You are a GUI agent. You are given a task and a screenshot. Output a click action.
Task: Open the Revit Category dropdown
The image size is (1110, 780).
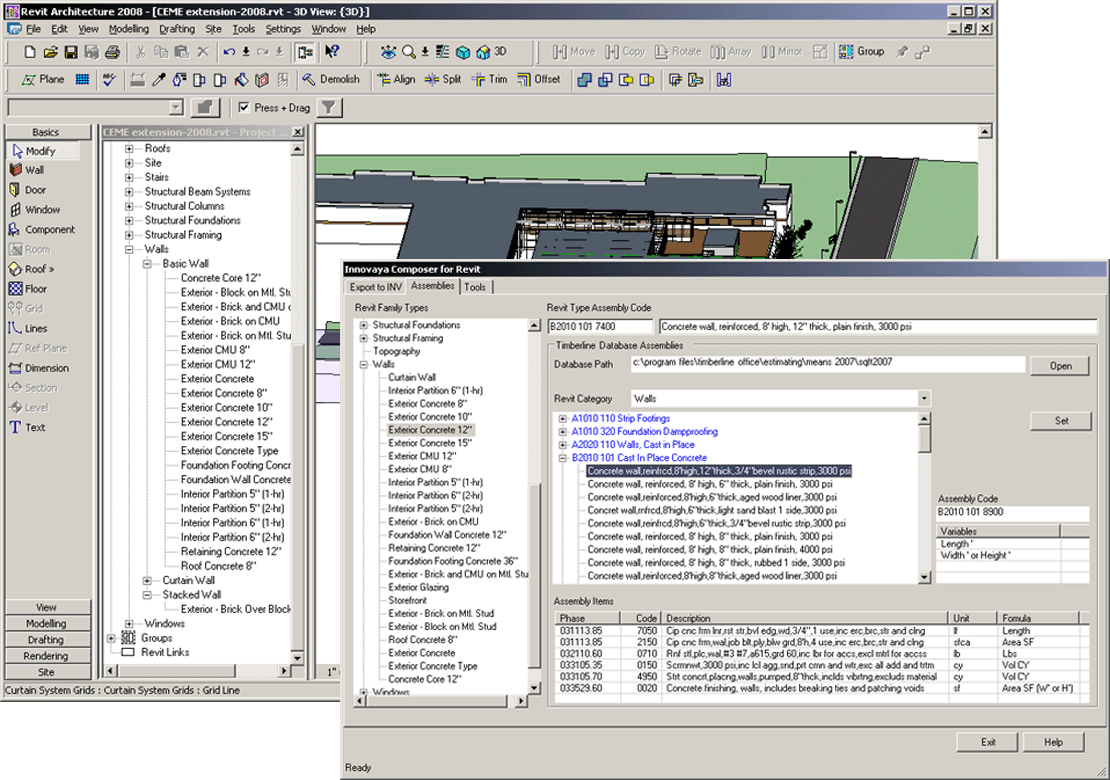[x=924, y=398]
